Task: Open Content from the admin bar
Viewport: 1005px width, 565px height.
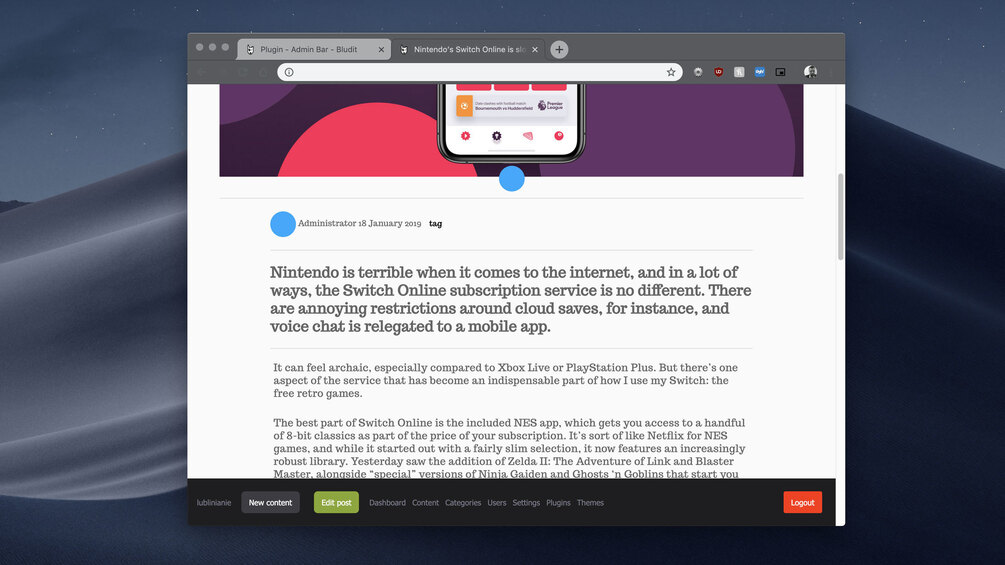Action: [425, 503]
